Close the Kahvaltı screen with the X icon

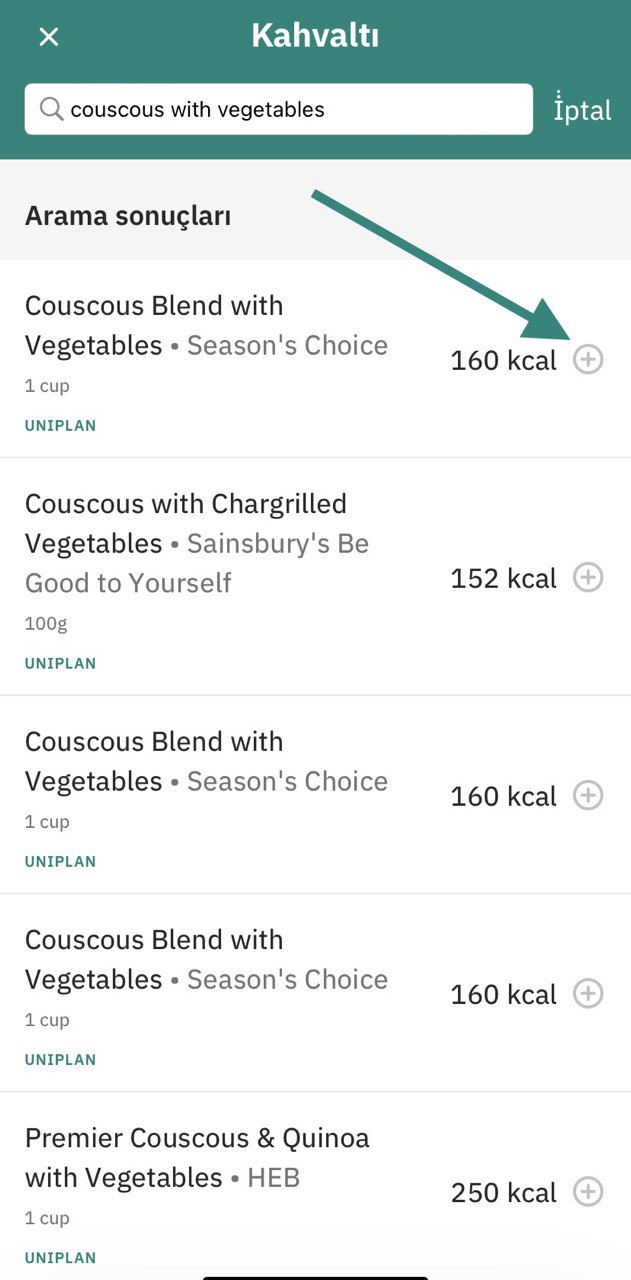pos(49,37)
